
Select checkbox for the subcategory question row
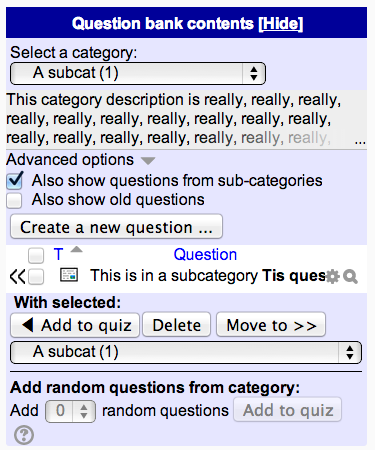click(x=36, y=277)
